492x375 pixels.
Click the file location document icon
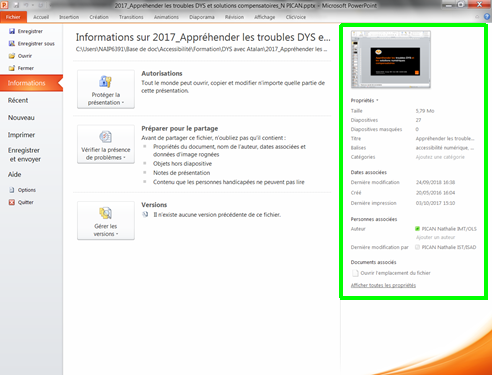point(355,273)
